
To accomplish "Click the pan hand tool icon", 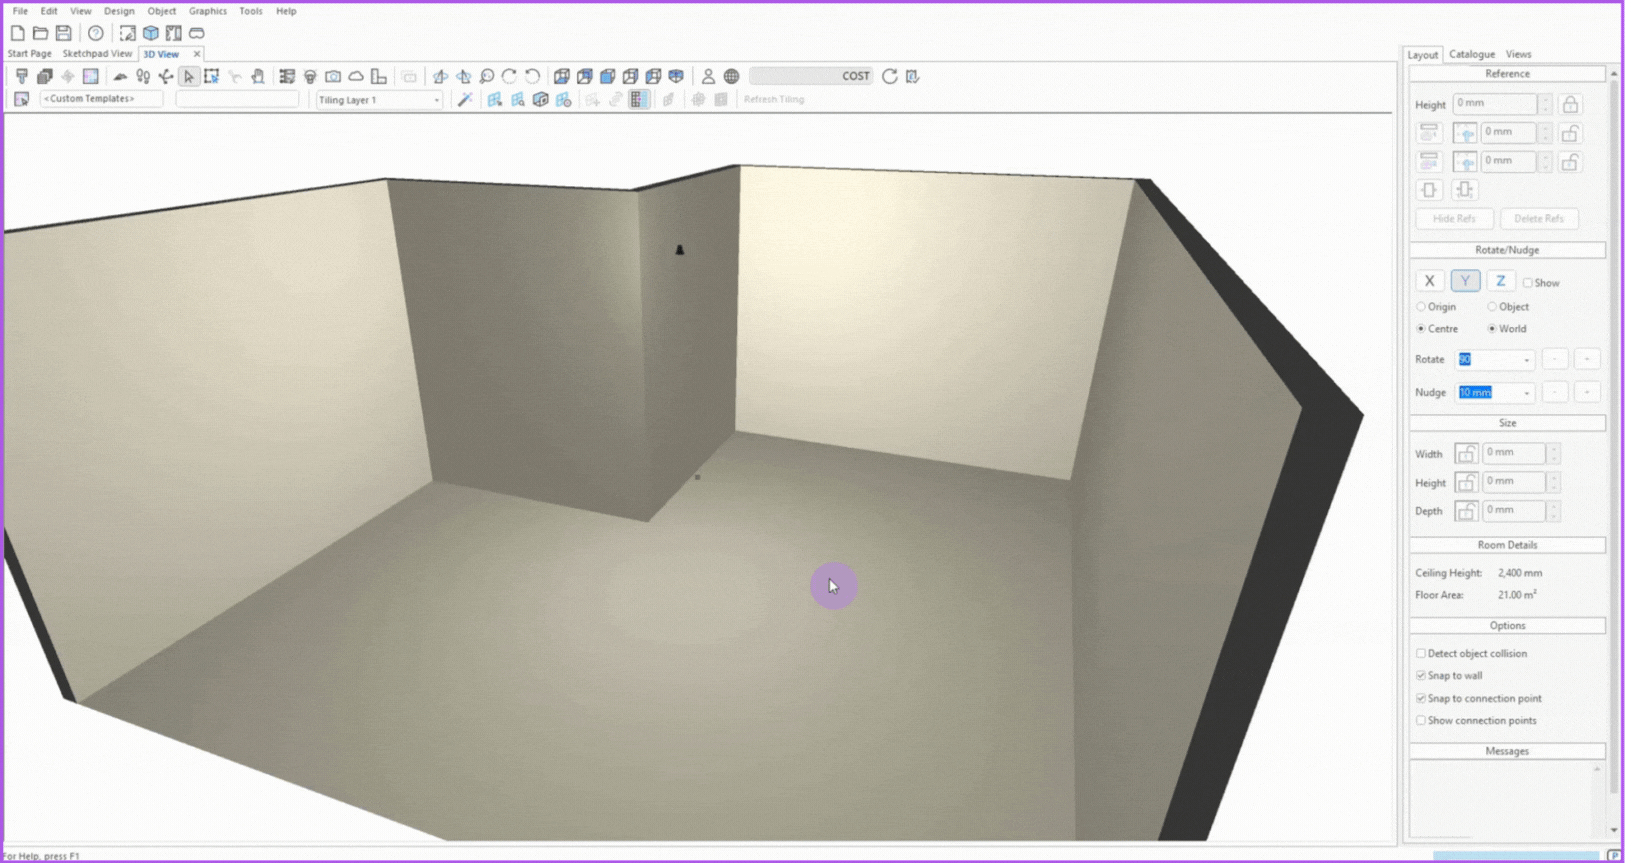I will click(258, 76).
